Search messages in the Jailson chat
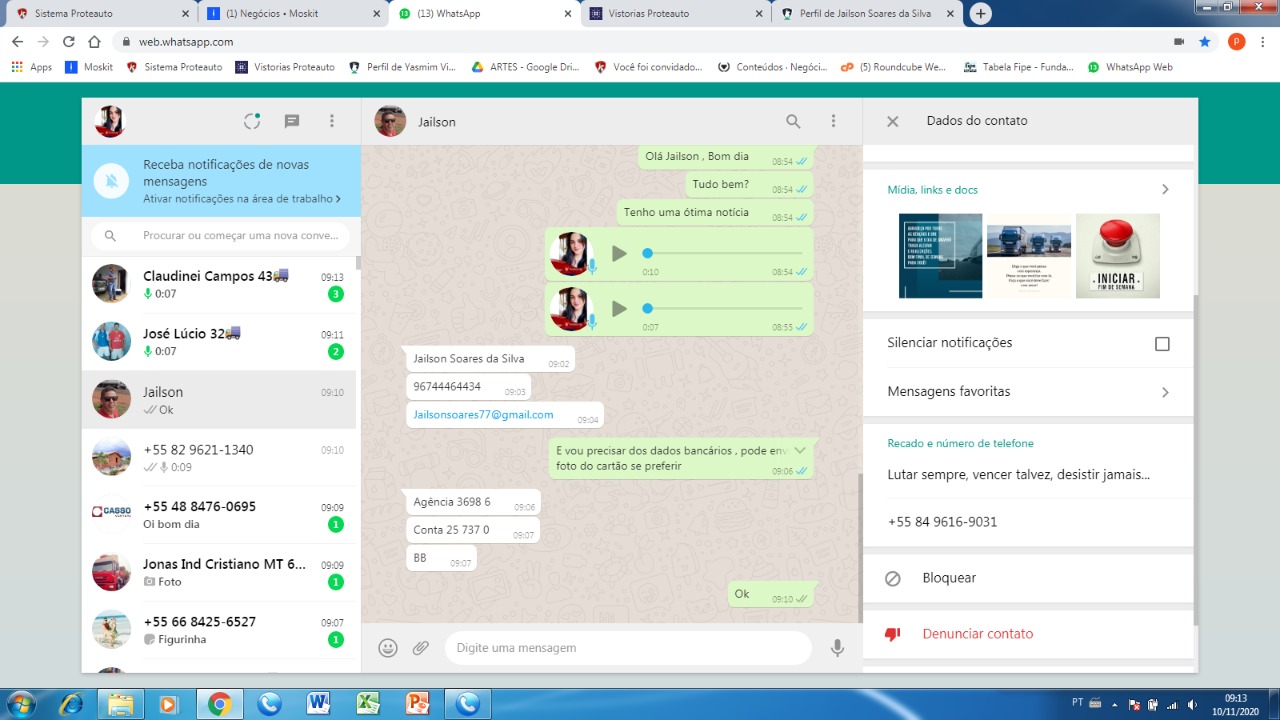Viewport: 1280px width, 720px height. (793, 121)
